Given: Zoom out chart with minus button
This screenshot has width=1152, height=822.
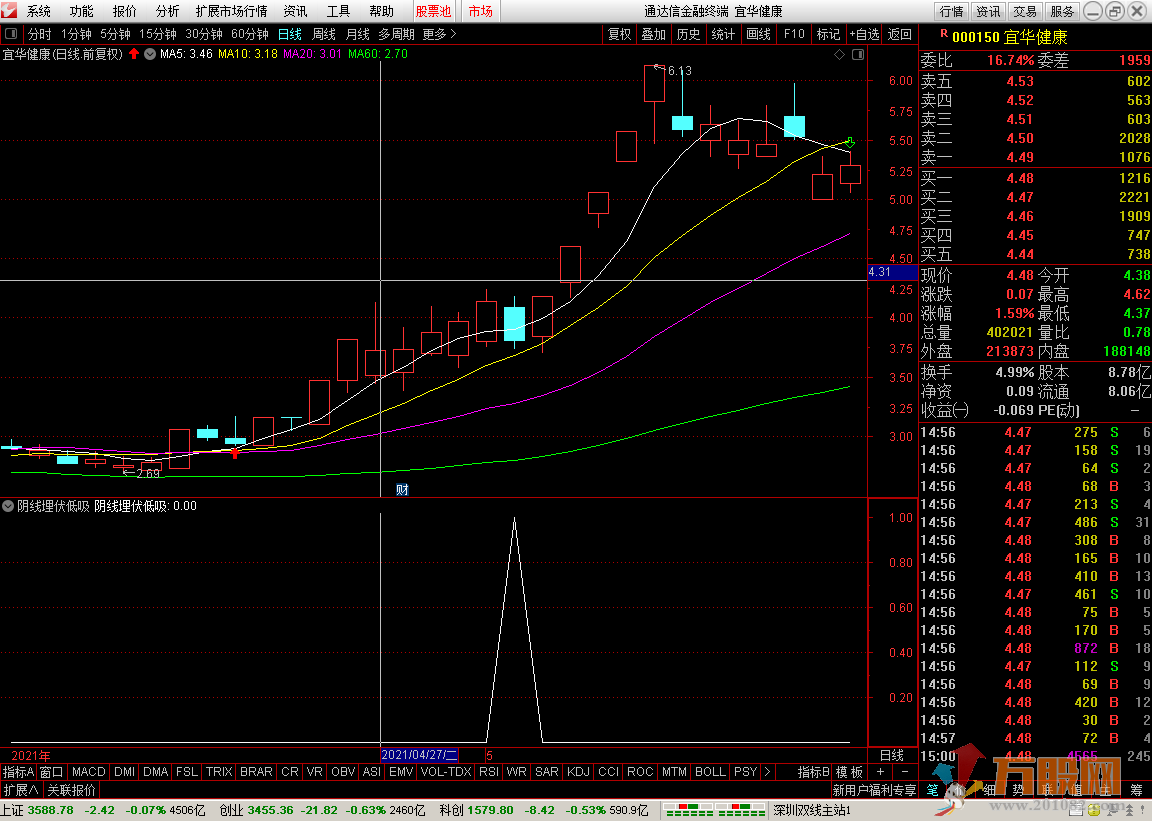Looking at the screenshot, I should click(x=904, y=772).
